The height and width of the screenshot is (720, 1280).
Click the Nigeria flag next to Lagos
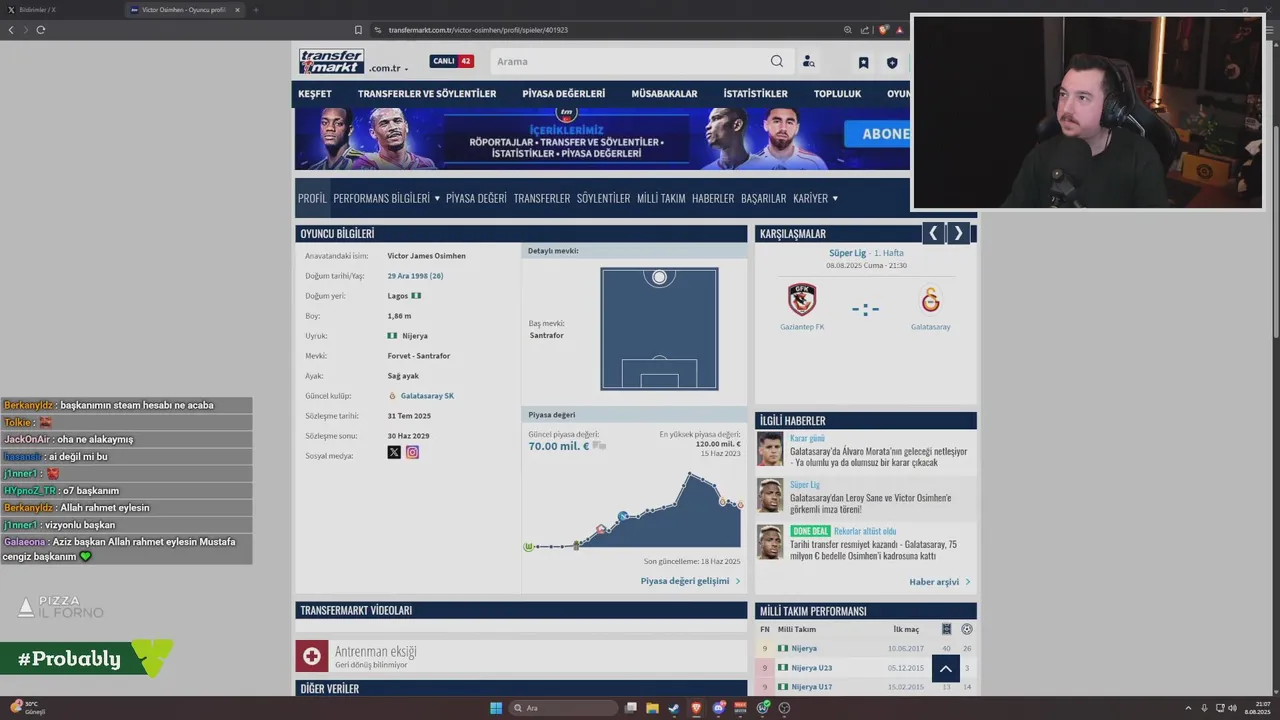pos(416,296)
